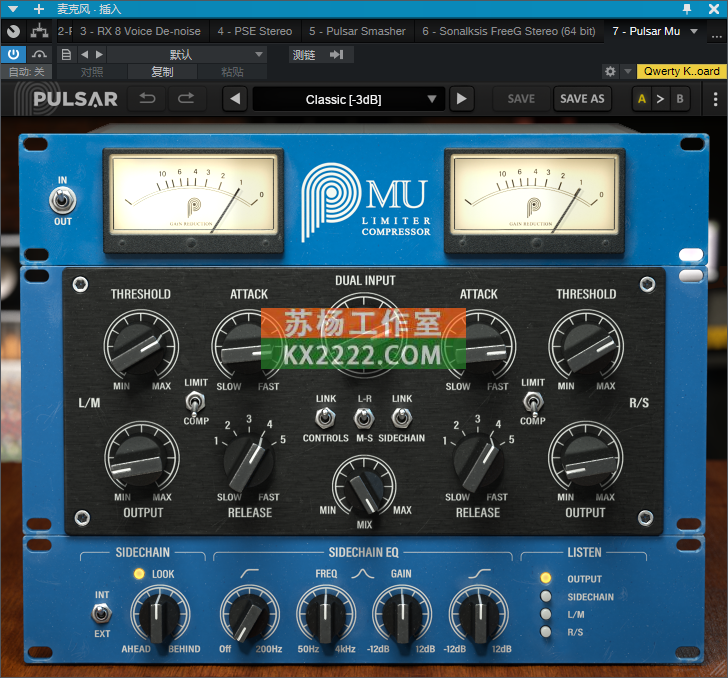Switch to RX 8 Voice De-noise tab
The image size is (728, 678).
(140, 31)
